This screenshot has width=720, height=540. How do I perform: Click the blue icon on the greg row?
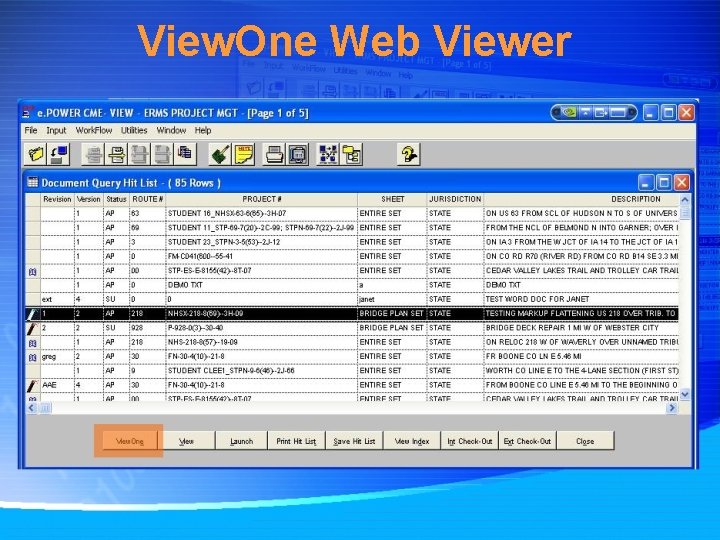pos(33,357)
